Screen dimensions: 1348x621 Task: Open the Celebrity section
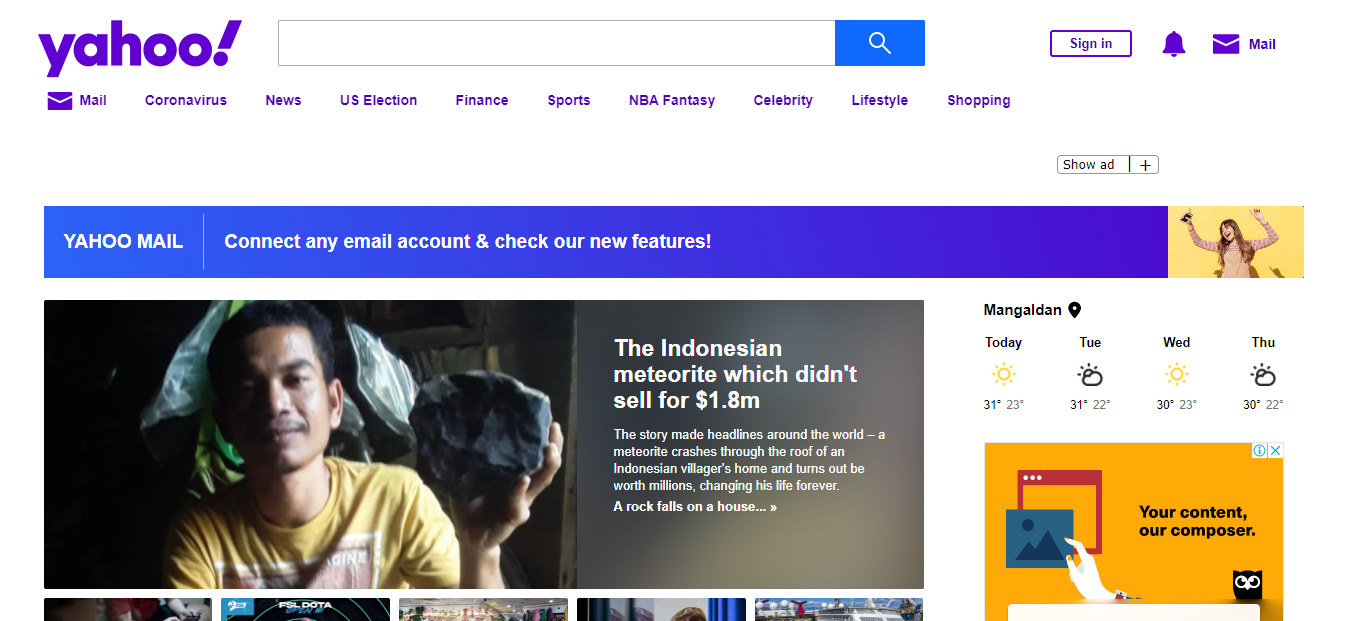[x=783, y=100]
